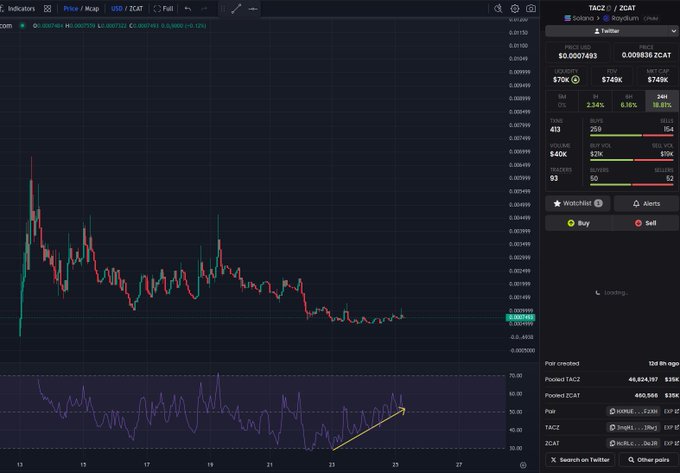Click the green status dot near OHLC values
Screen dimensions: 680x473
pos(22,26)
